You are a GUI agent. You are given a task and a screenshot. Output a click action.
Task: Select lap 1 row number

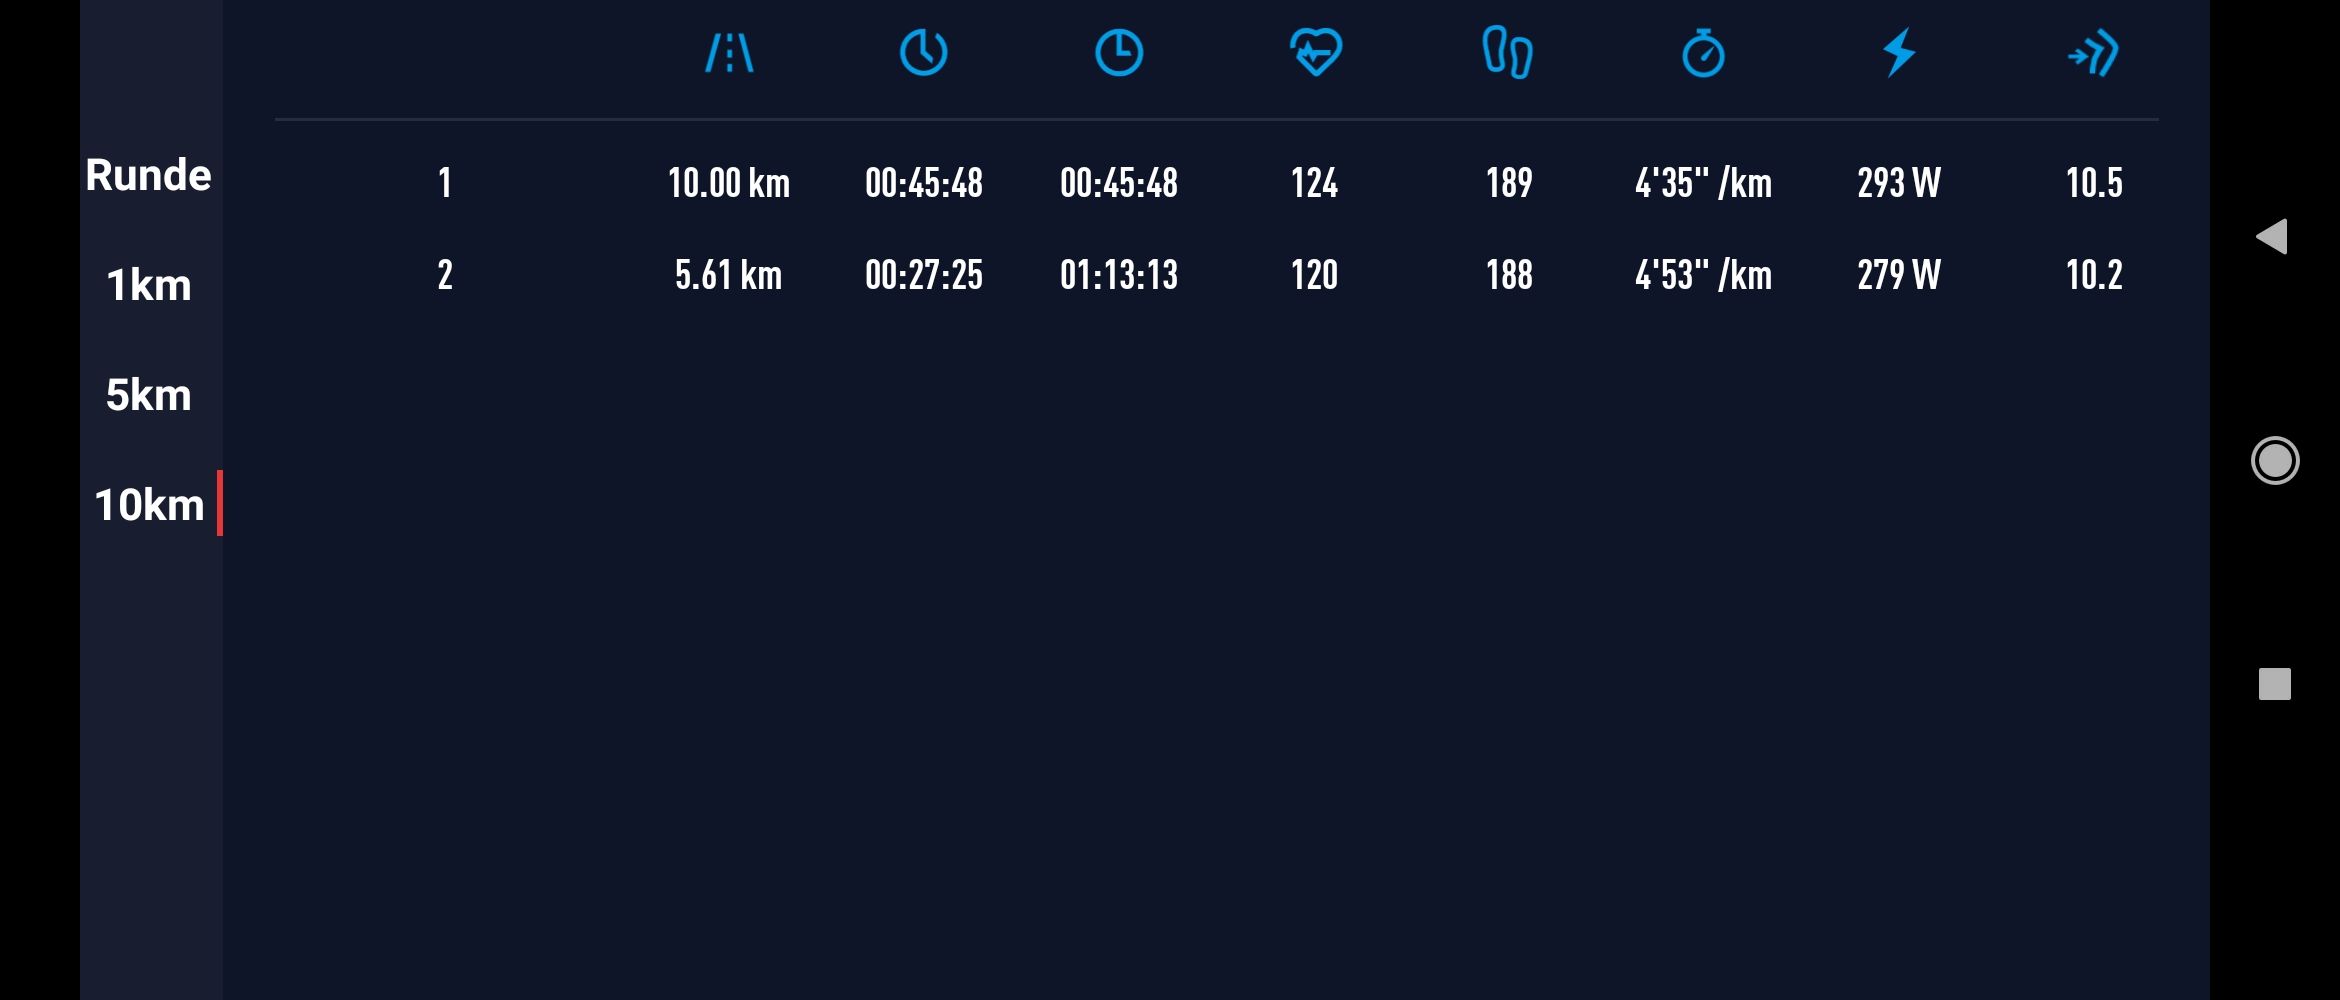point(445,183)
